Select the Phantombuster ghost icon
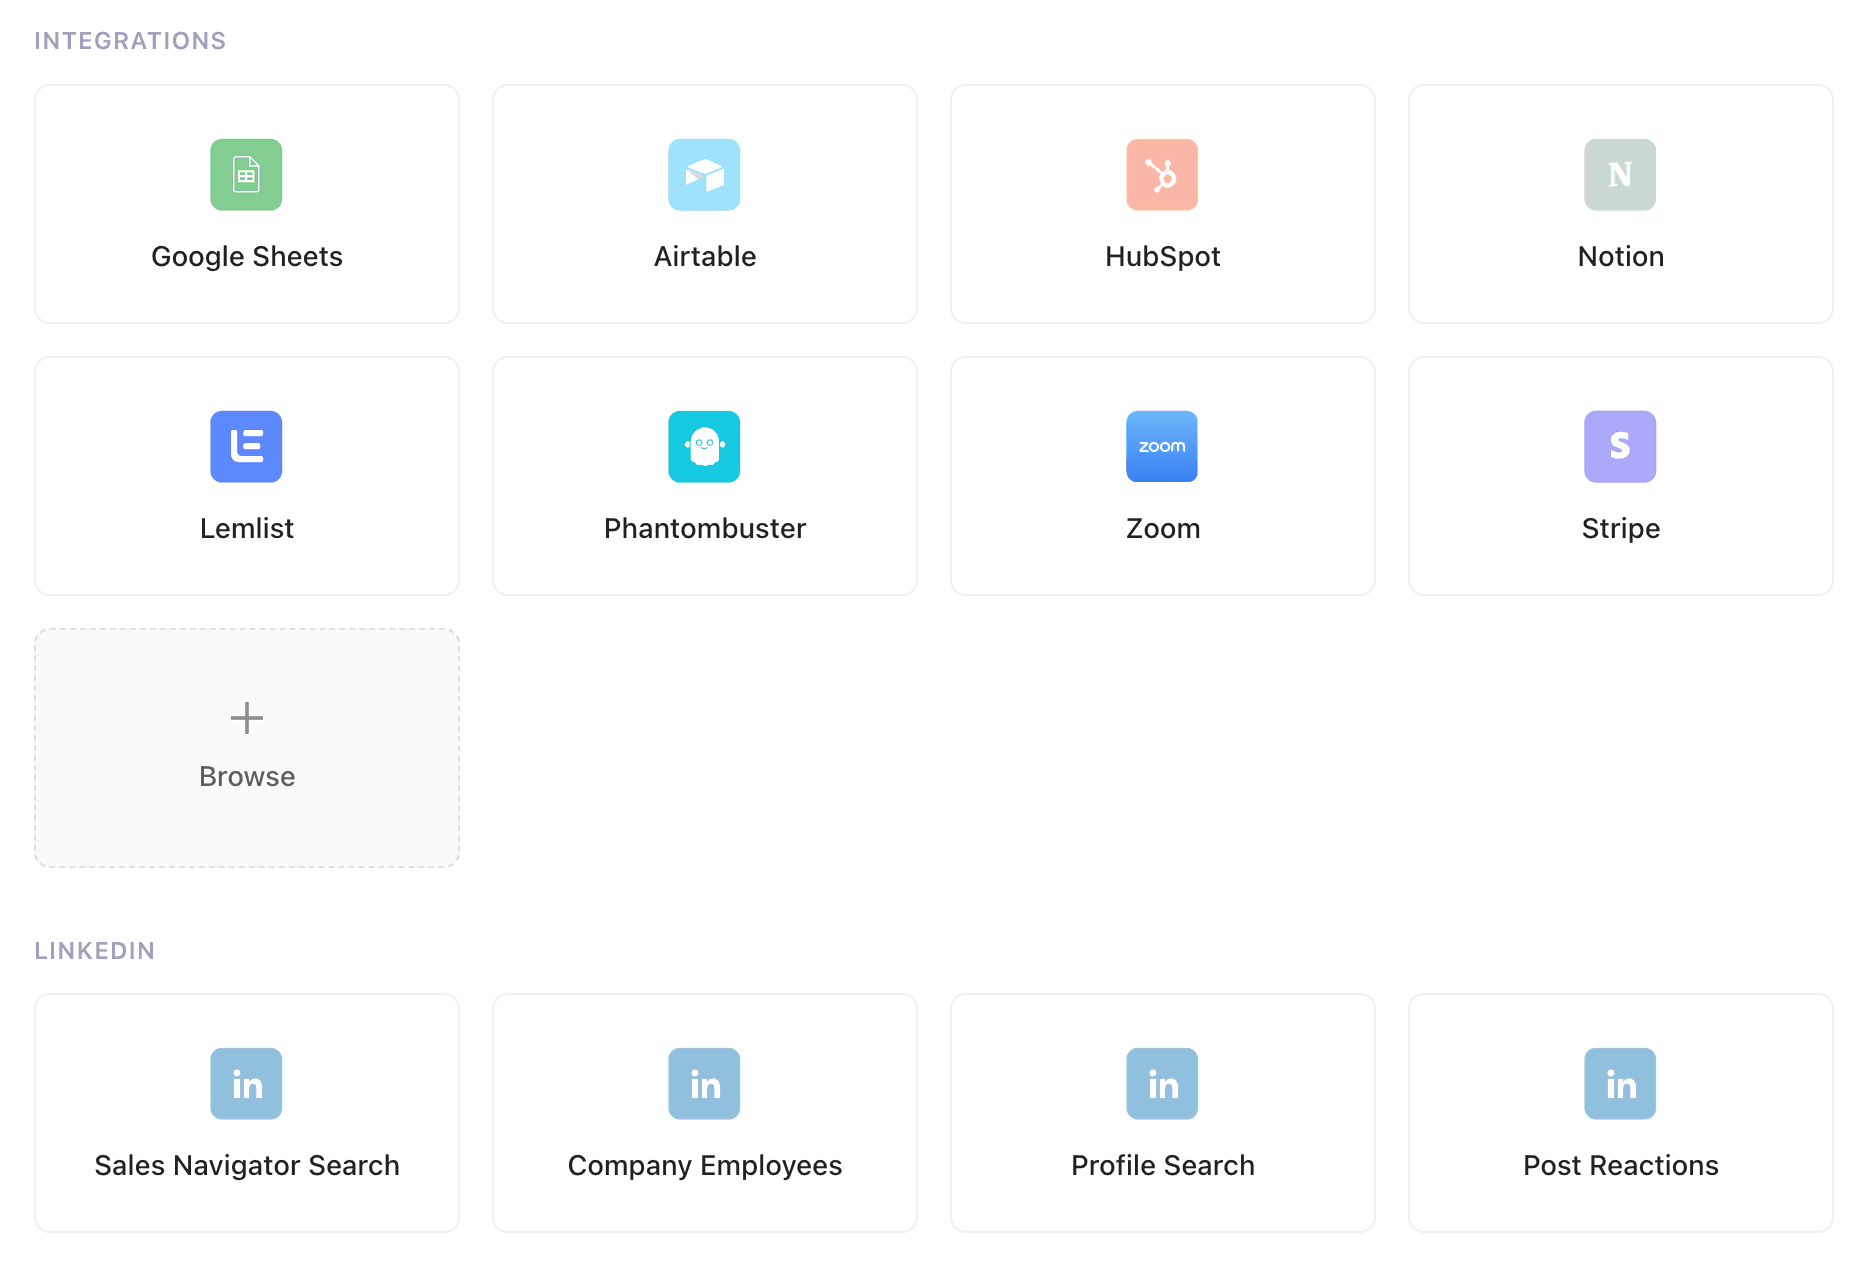 704,447
